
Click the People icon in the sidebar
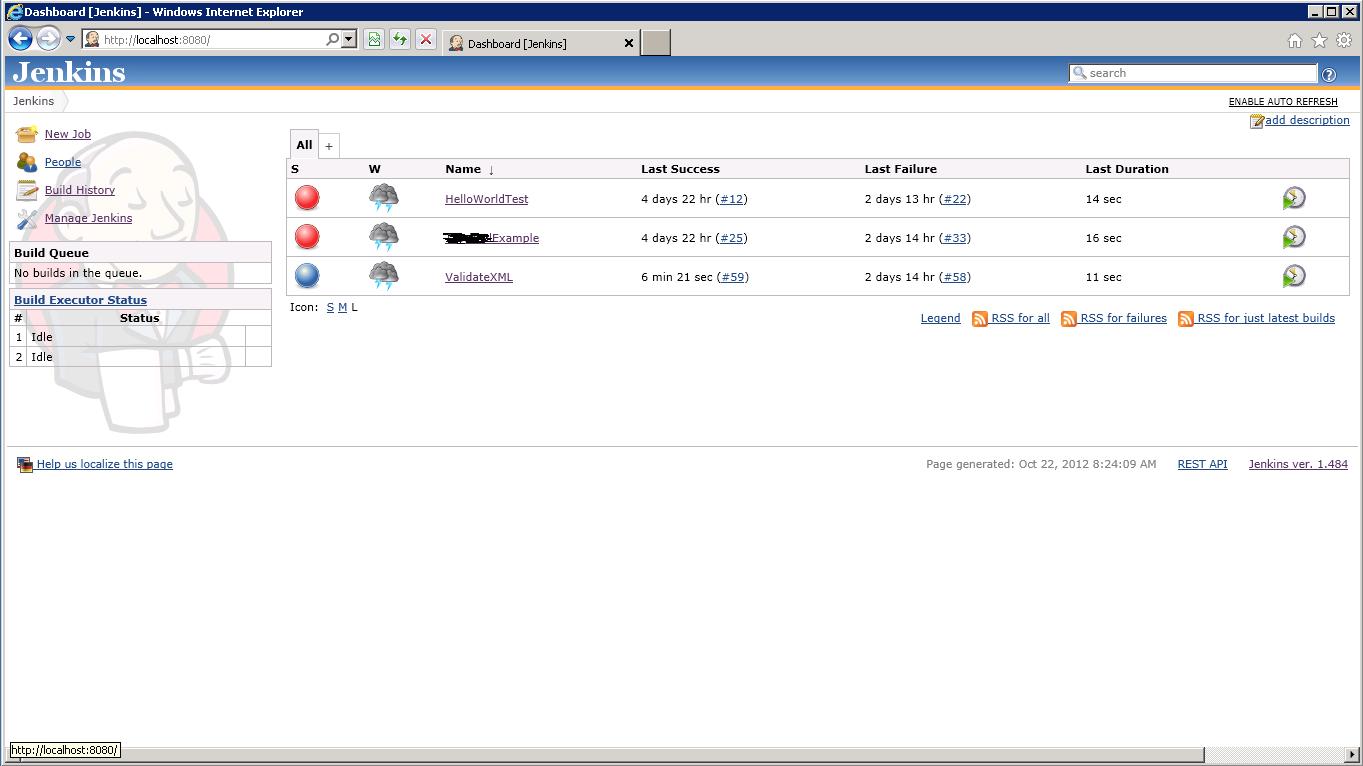click(27, 162)
